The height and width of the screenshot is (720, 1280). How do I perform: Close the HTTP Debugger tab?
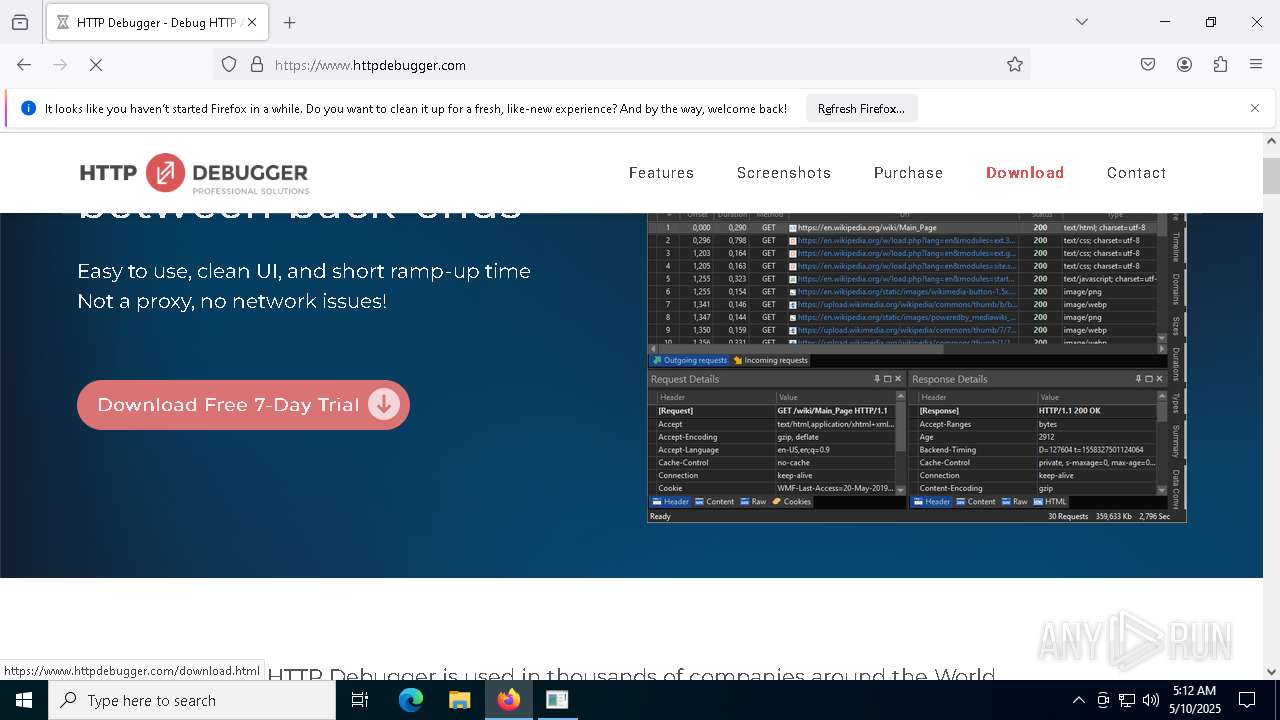(252, 22)
